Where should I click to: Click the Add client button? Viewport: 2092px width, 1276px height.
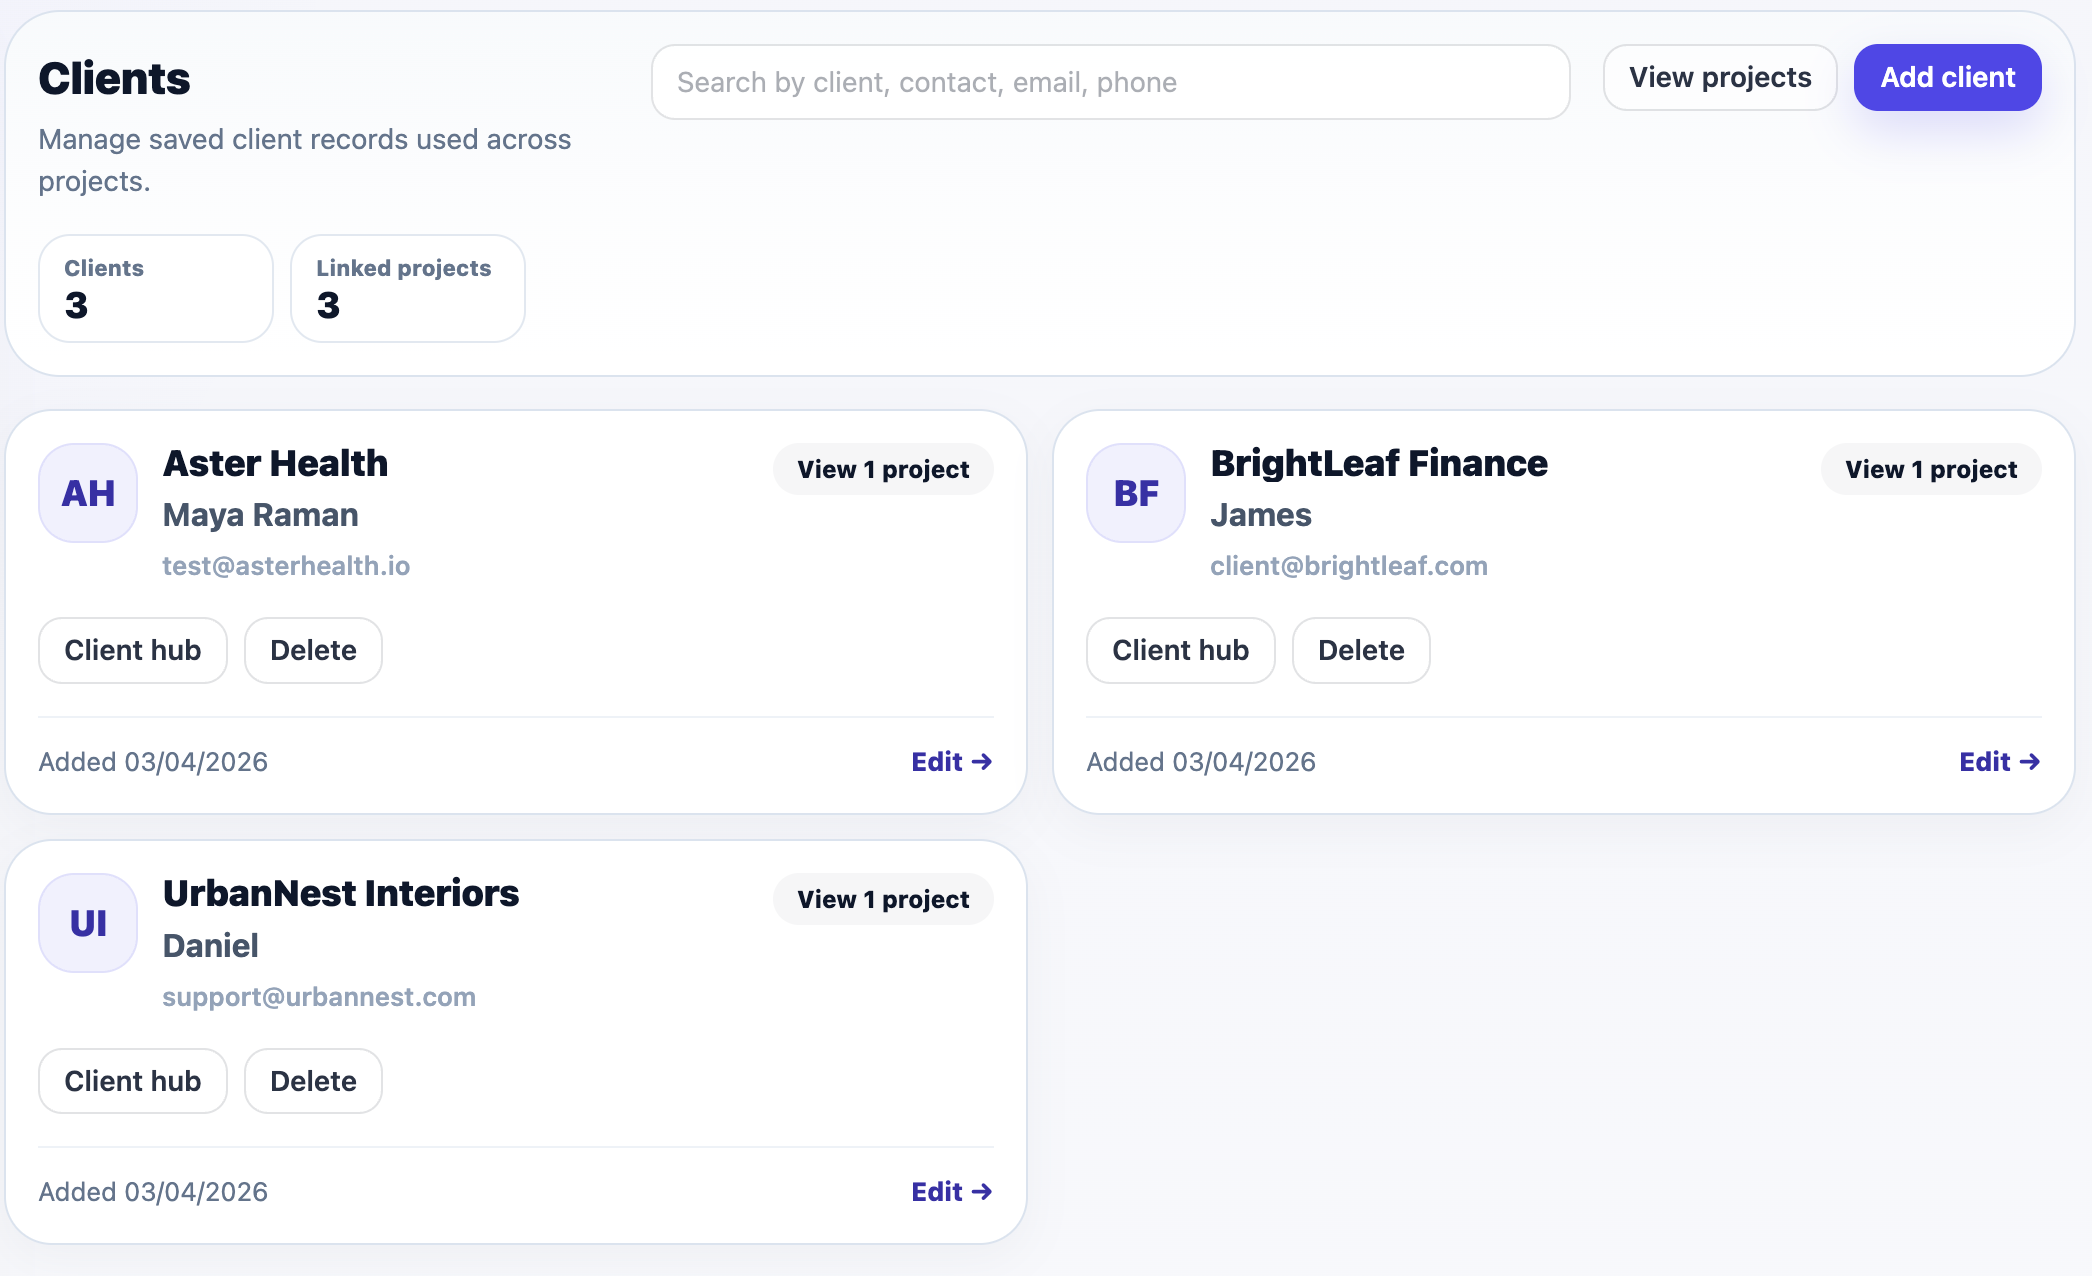point(1948,77)
